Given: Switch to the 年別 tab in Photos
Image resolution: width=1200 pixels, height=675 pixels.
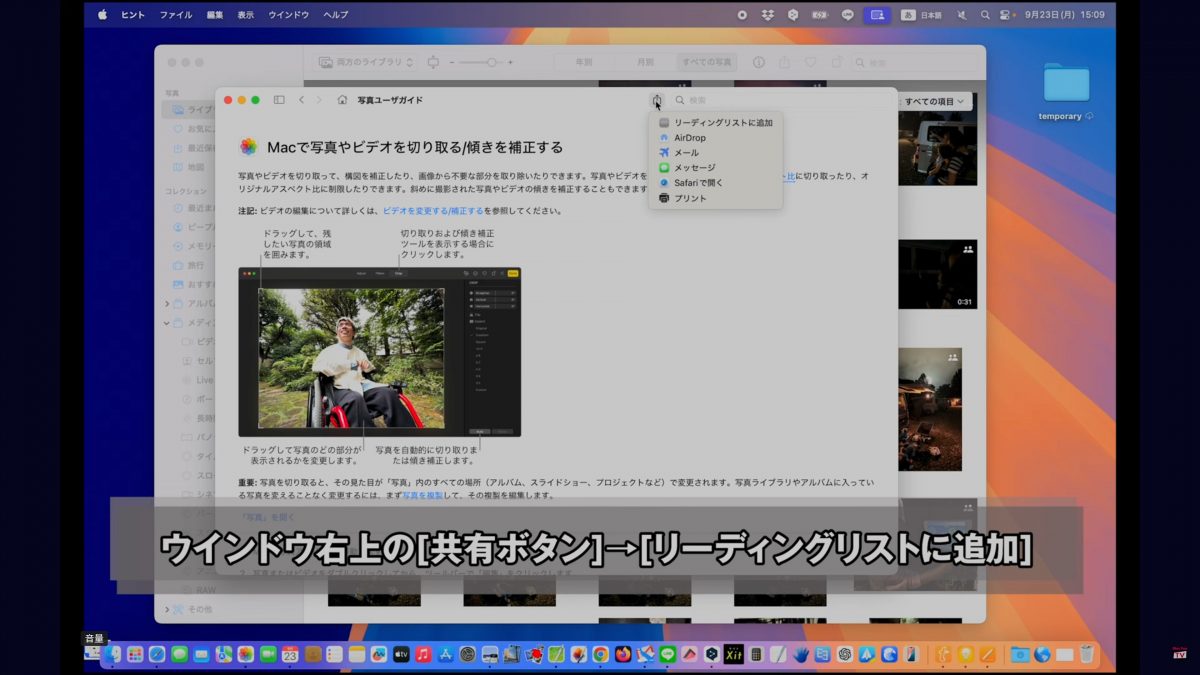Looking at the screenshot, I should click(x=584, y=62).
